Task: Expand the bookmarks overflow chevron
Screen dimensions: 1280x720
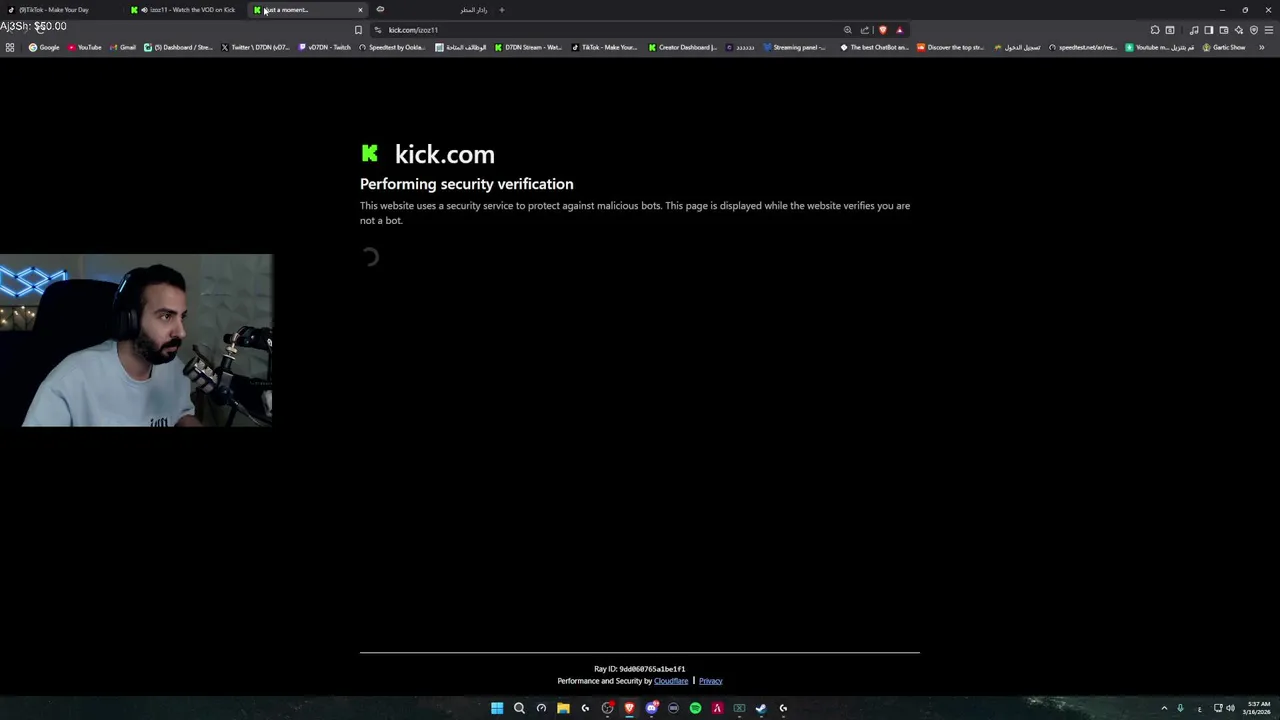Action: [x=1262, y=47]
